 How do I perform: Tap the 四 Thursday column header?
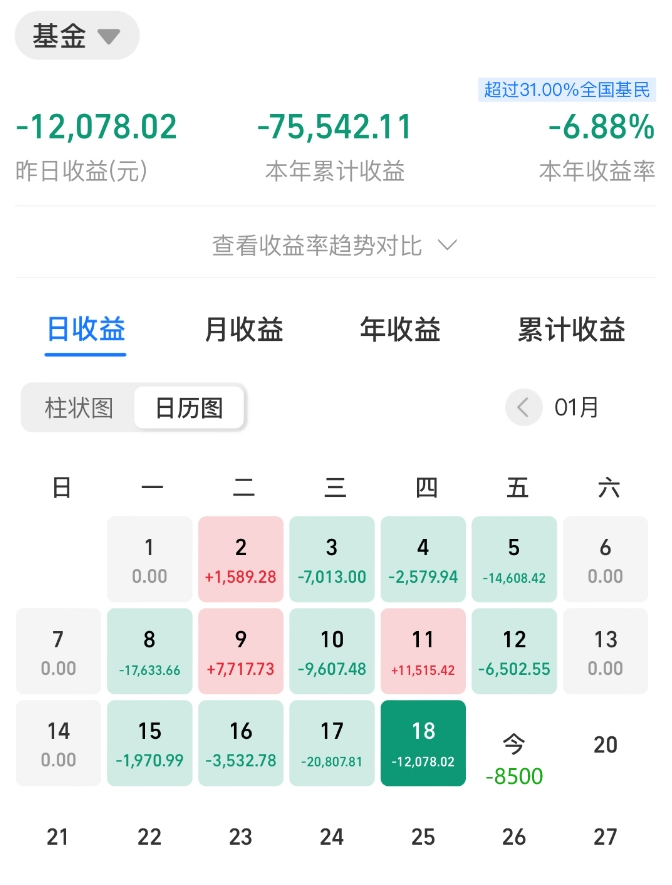click(426, 487)
